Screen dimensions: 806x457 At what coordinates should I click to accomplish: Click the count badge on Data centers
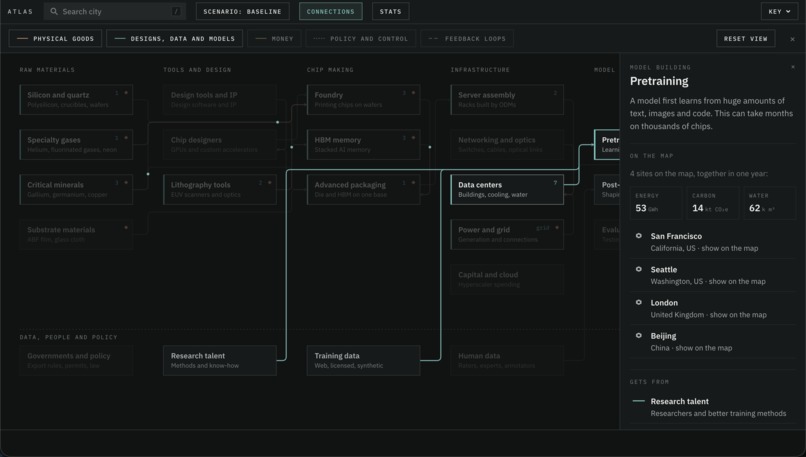555,183
